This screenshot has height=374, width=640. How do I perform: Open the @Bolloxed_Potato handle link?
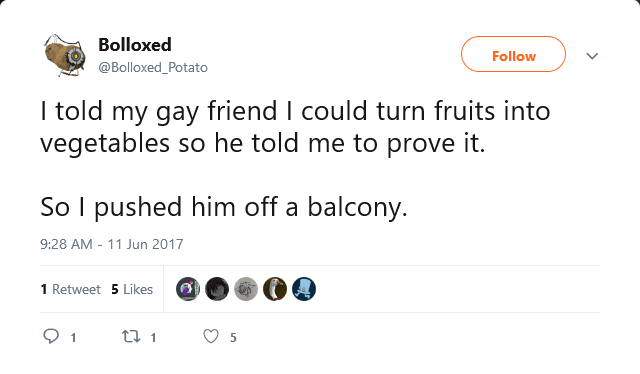(153, 67)
